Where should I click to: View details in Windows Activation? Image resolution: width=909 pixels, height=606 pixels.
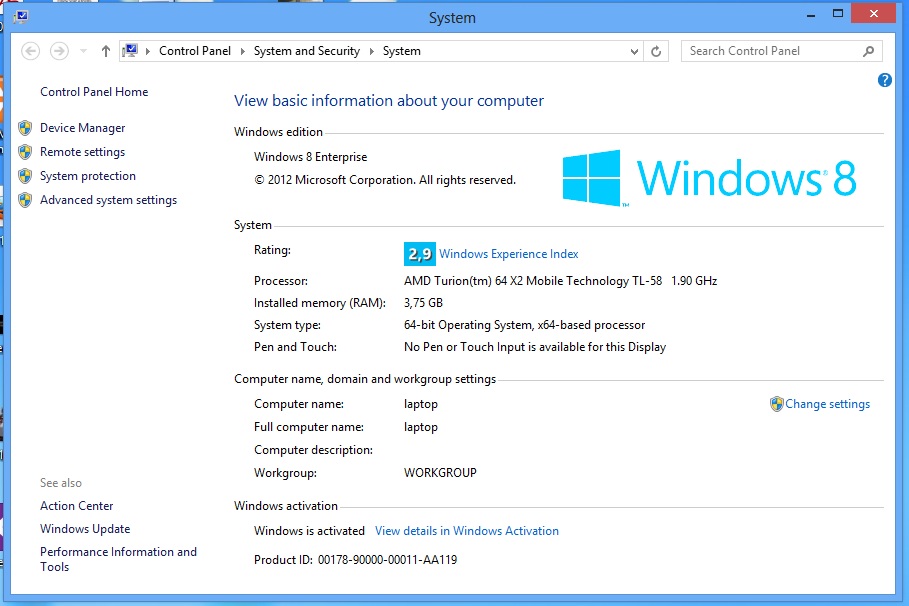pos(466,531)
